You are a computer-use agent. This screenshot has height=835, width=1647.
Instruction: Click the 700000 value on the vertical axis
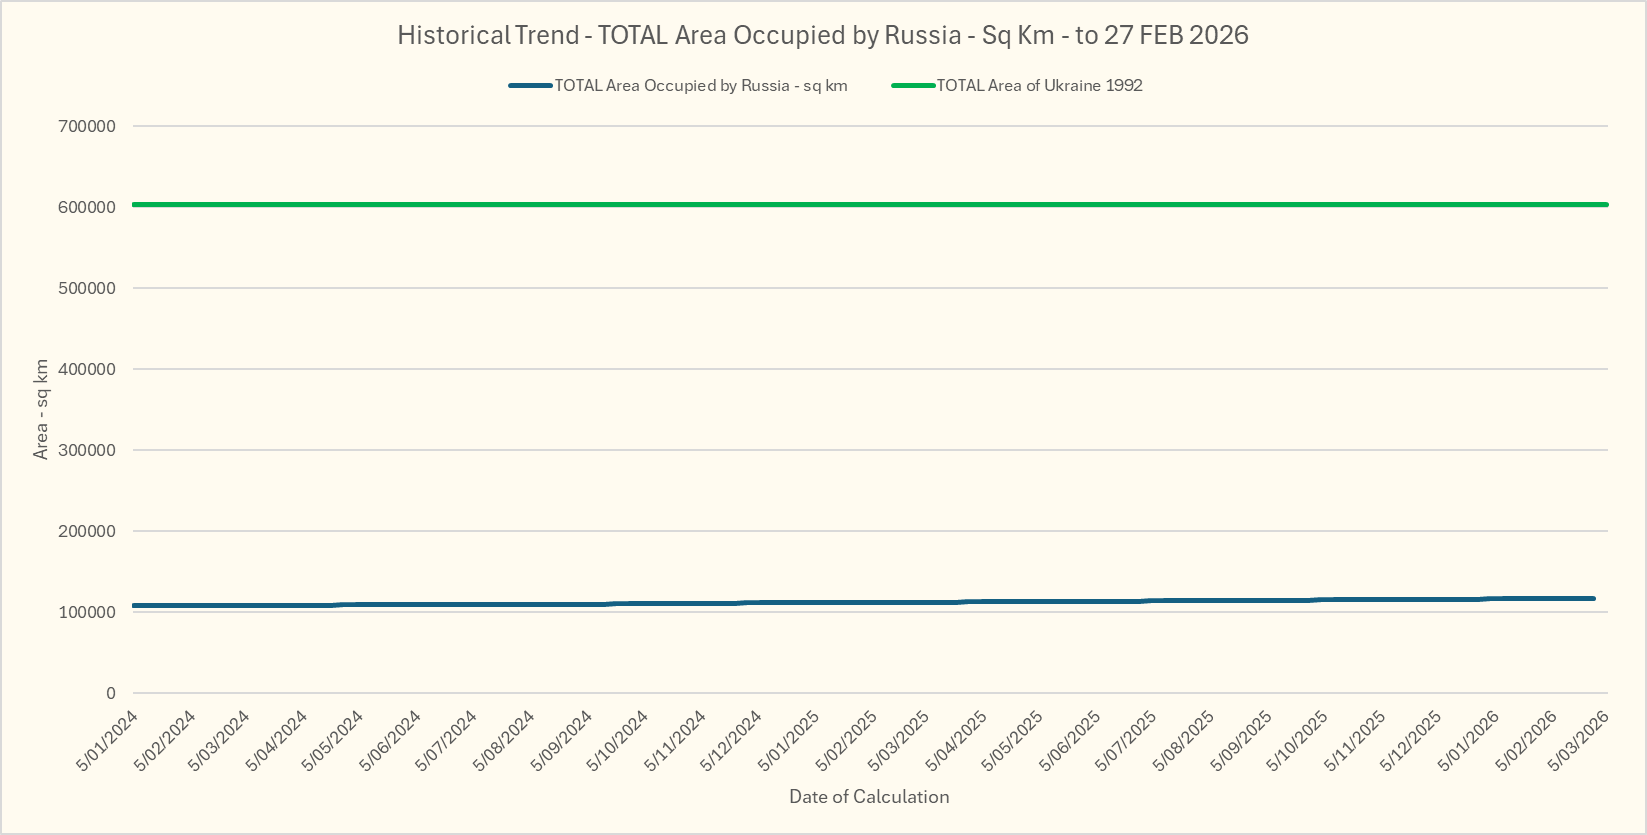tap(88, 126)
